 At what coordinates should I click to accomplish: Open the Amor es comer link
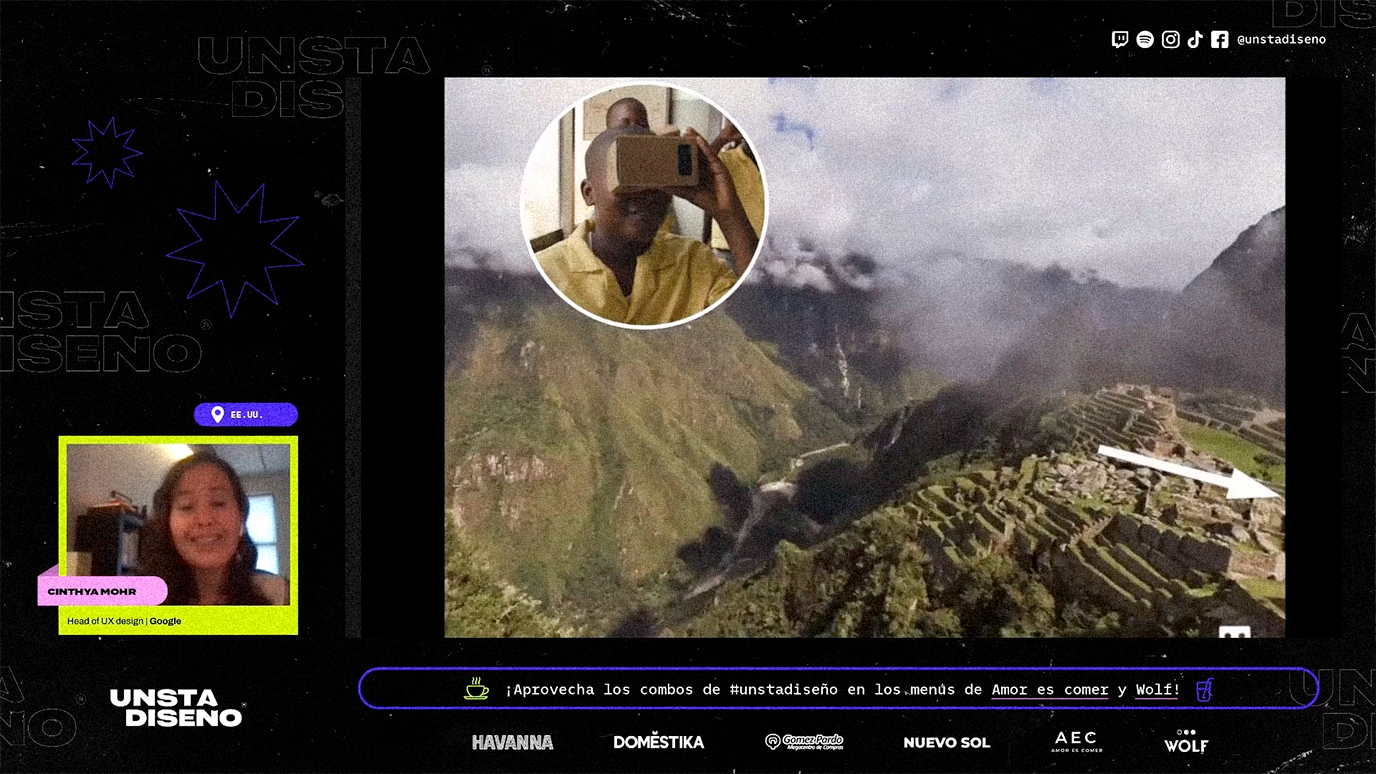click(1050, 690)
